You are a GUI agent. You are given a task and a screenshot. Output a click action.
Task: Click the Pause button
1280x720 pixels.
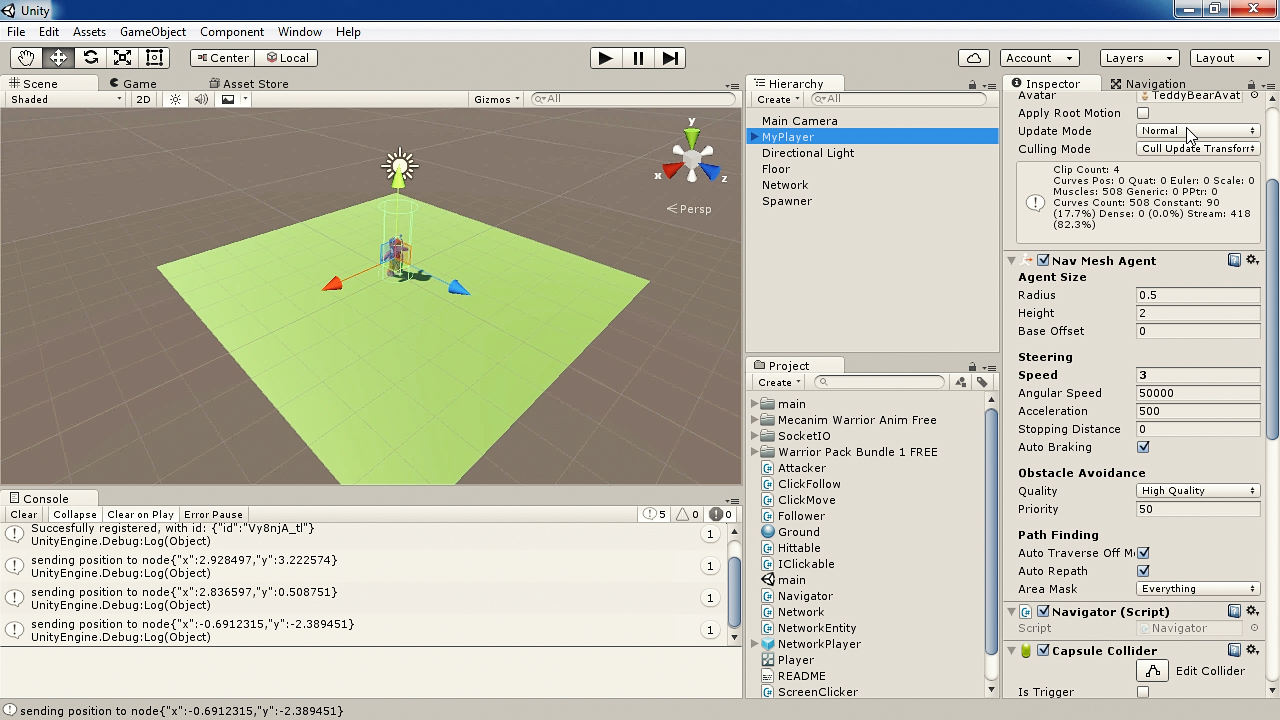pos(638,58)
